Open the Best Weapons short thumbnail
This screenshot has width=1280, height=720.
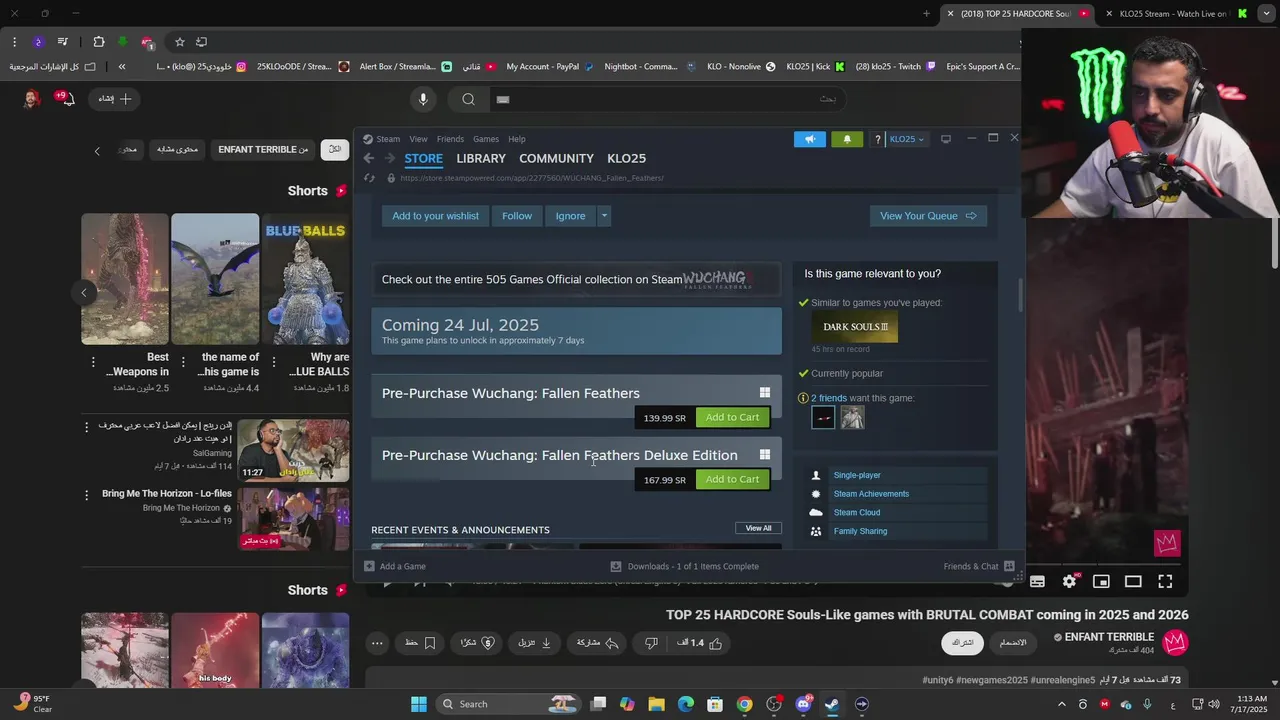125,278
